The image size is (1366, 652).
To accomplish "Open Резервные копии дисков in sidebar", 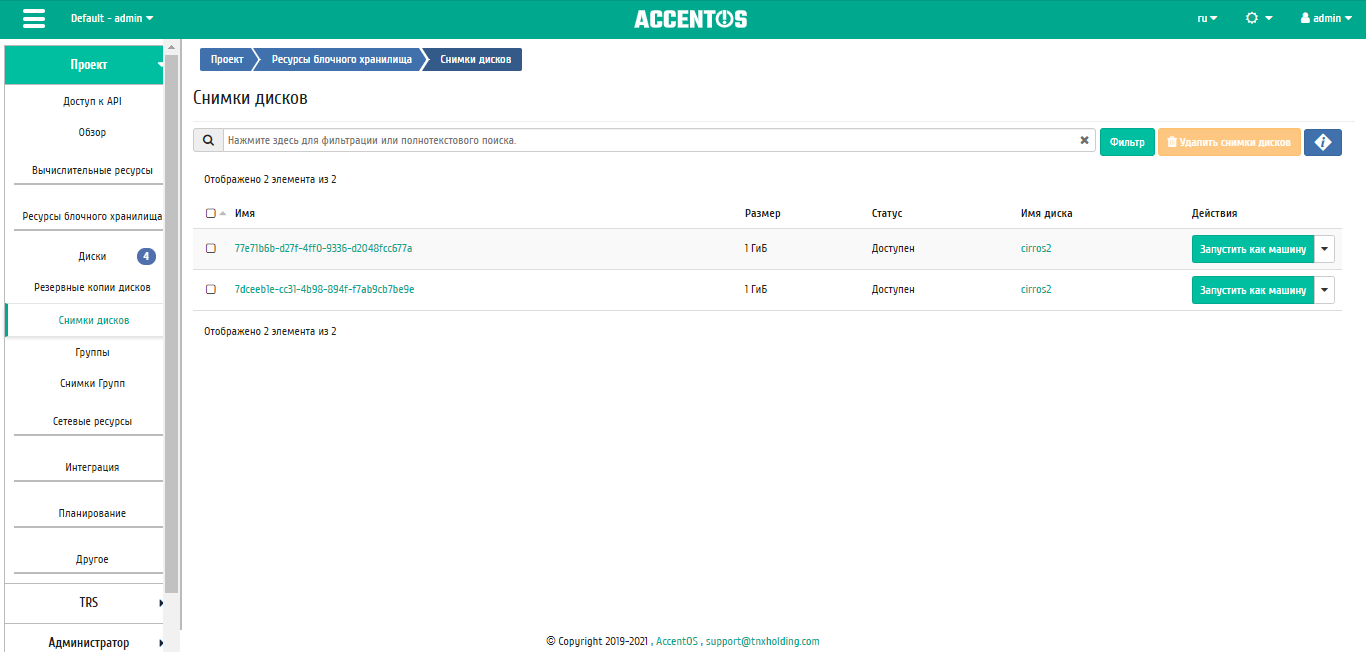I will coord(92,288).
